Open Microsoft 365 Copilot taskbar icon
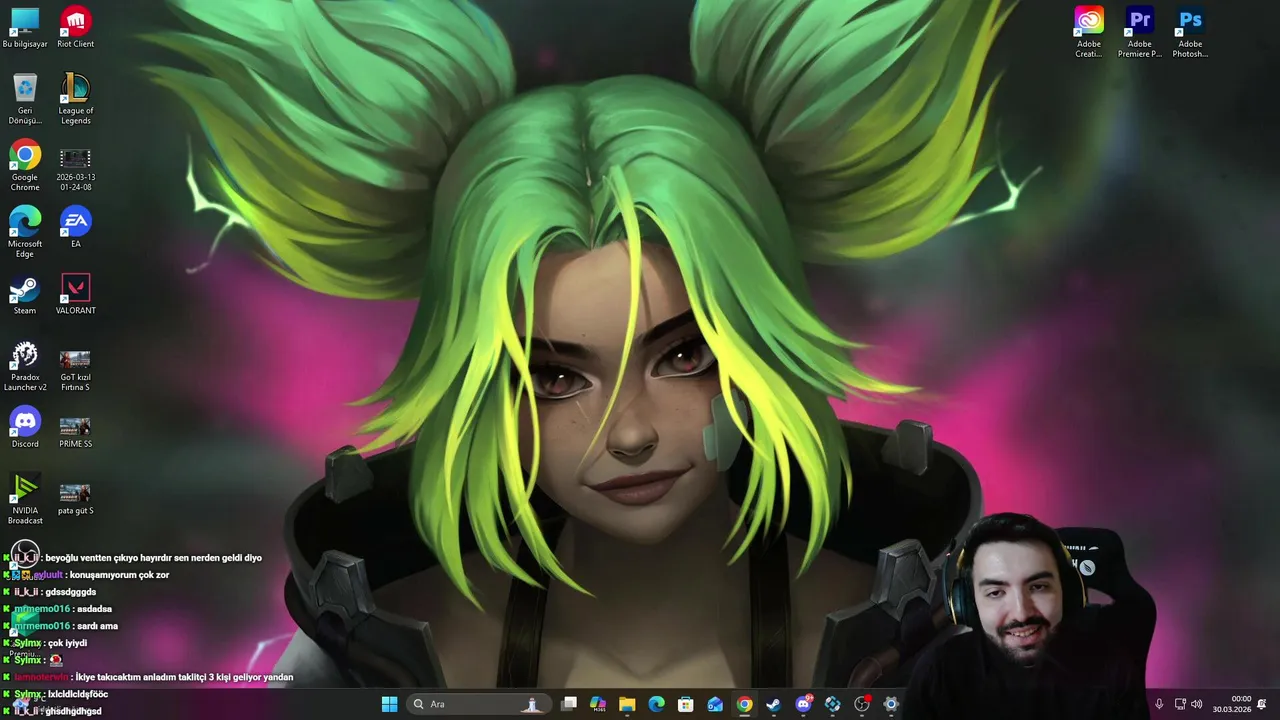1280x720 pixels. [598, 704]
